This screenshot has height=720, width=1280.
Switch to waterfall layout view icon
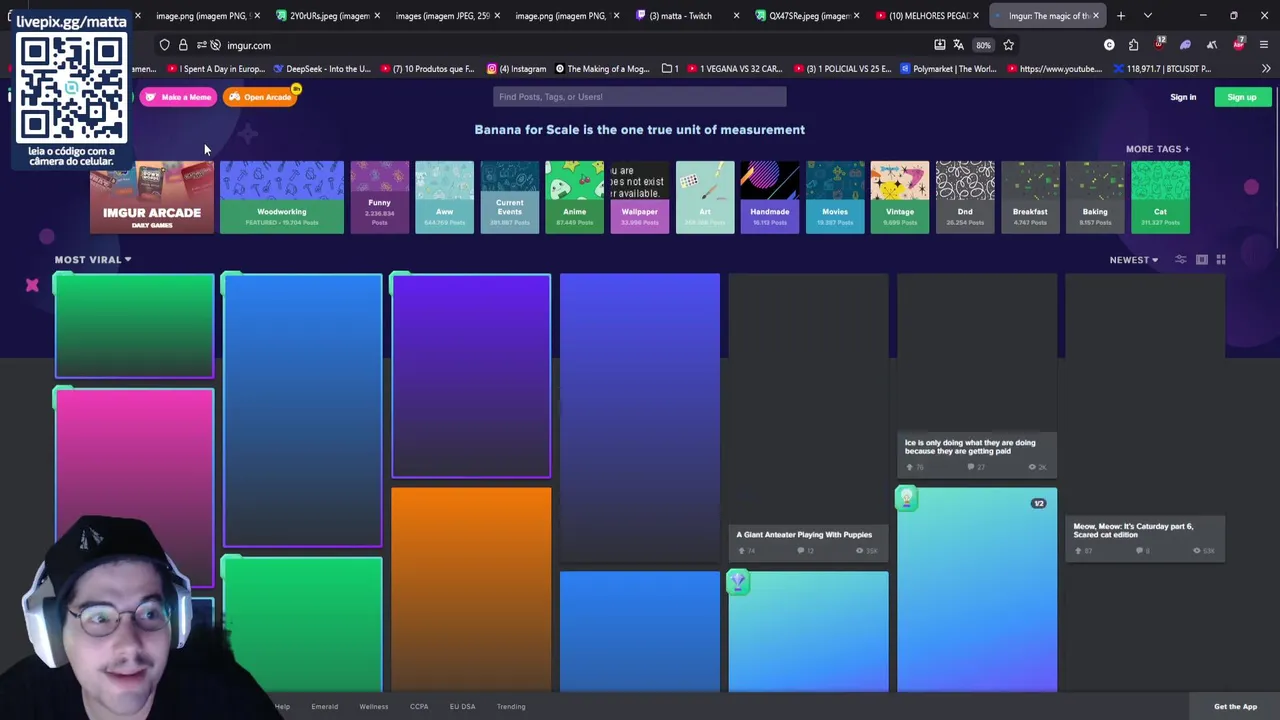click(1202, 260)
